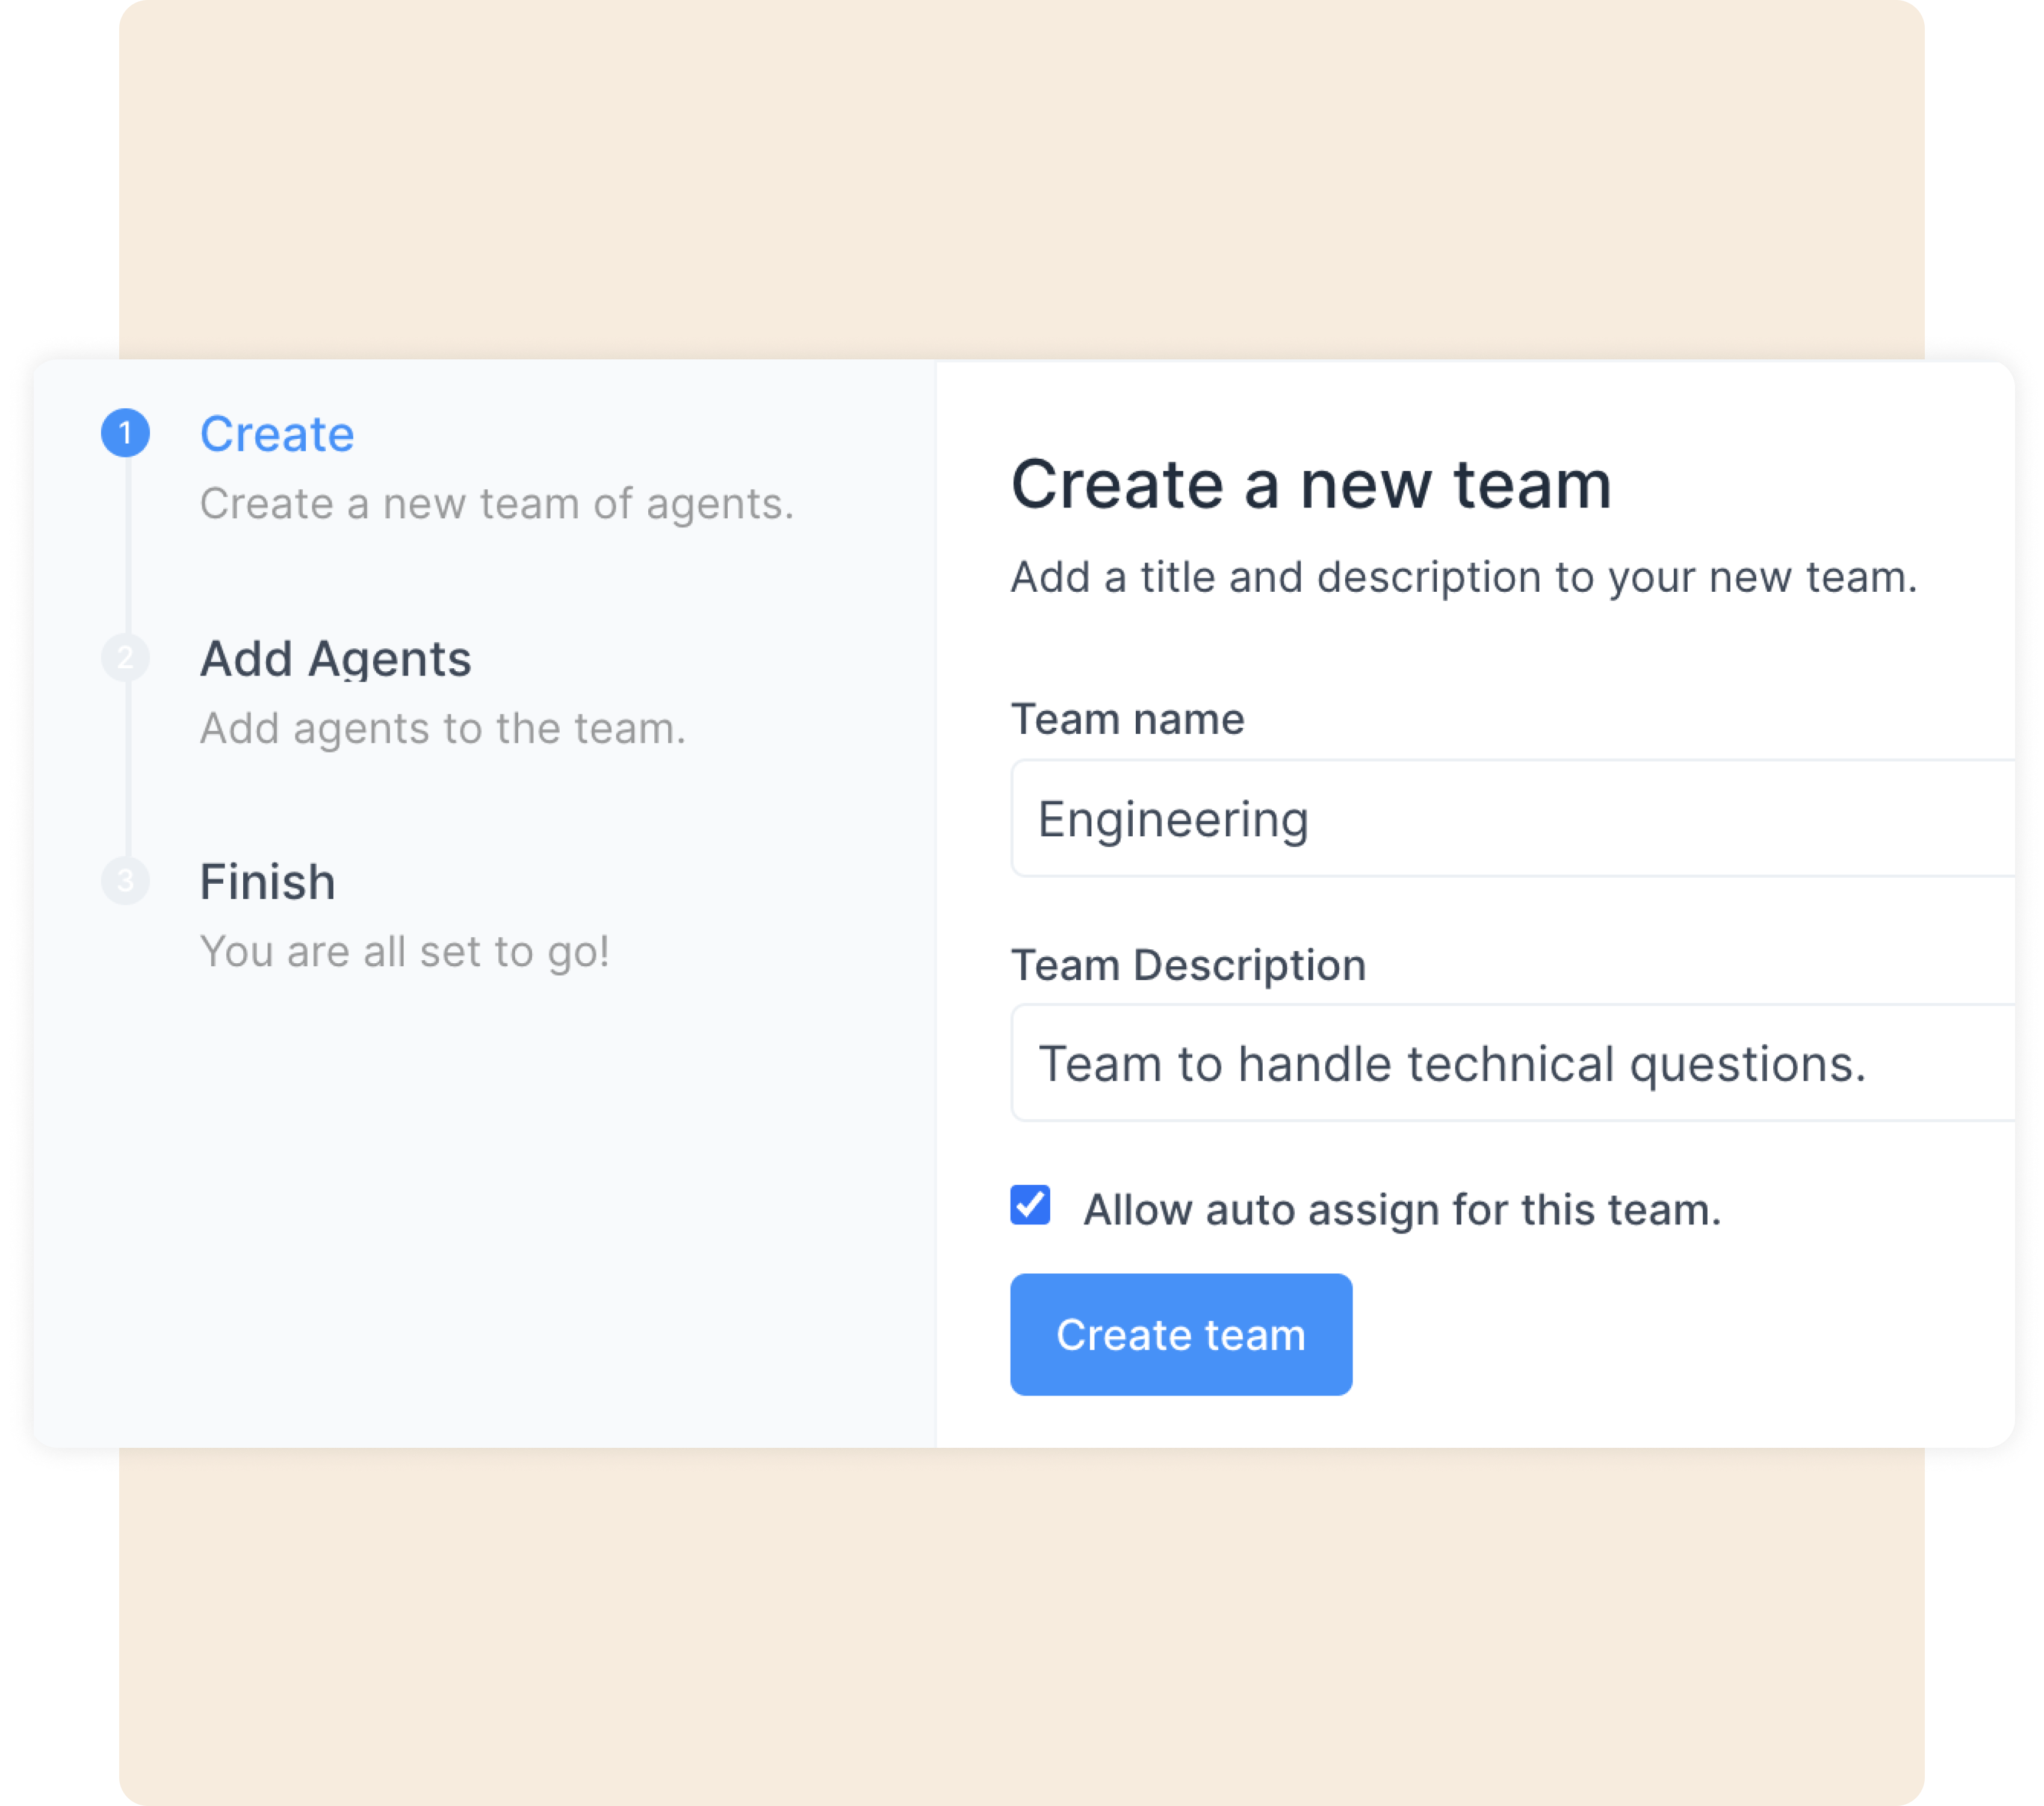Click the step 3 circle icon
2044x1806 pixels.
coord(125,881)
